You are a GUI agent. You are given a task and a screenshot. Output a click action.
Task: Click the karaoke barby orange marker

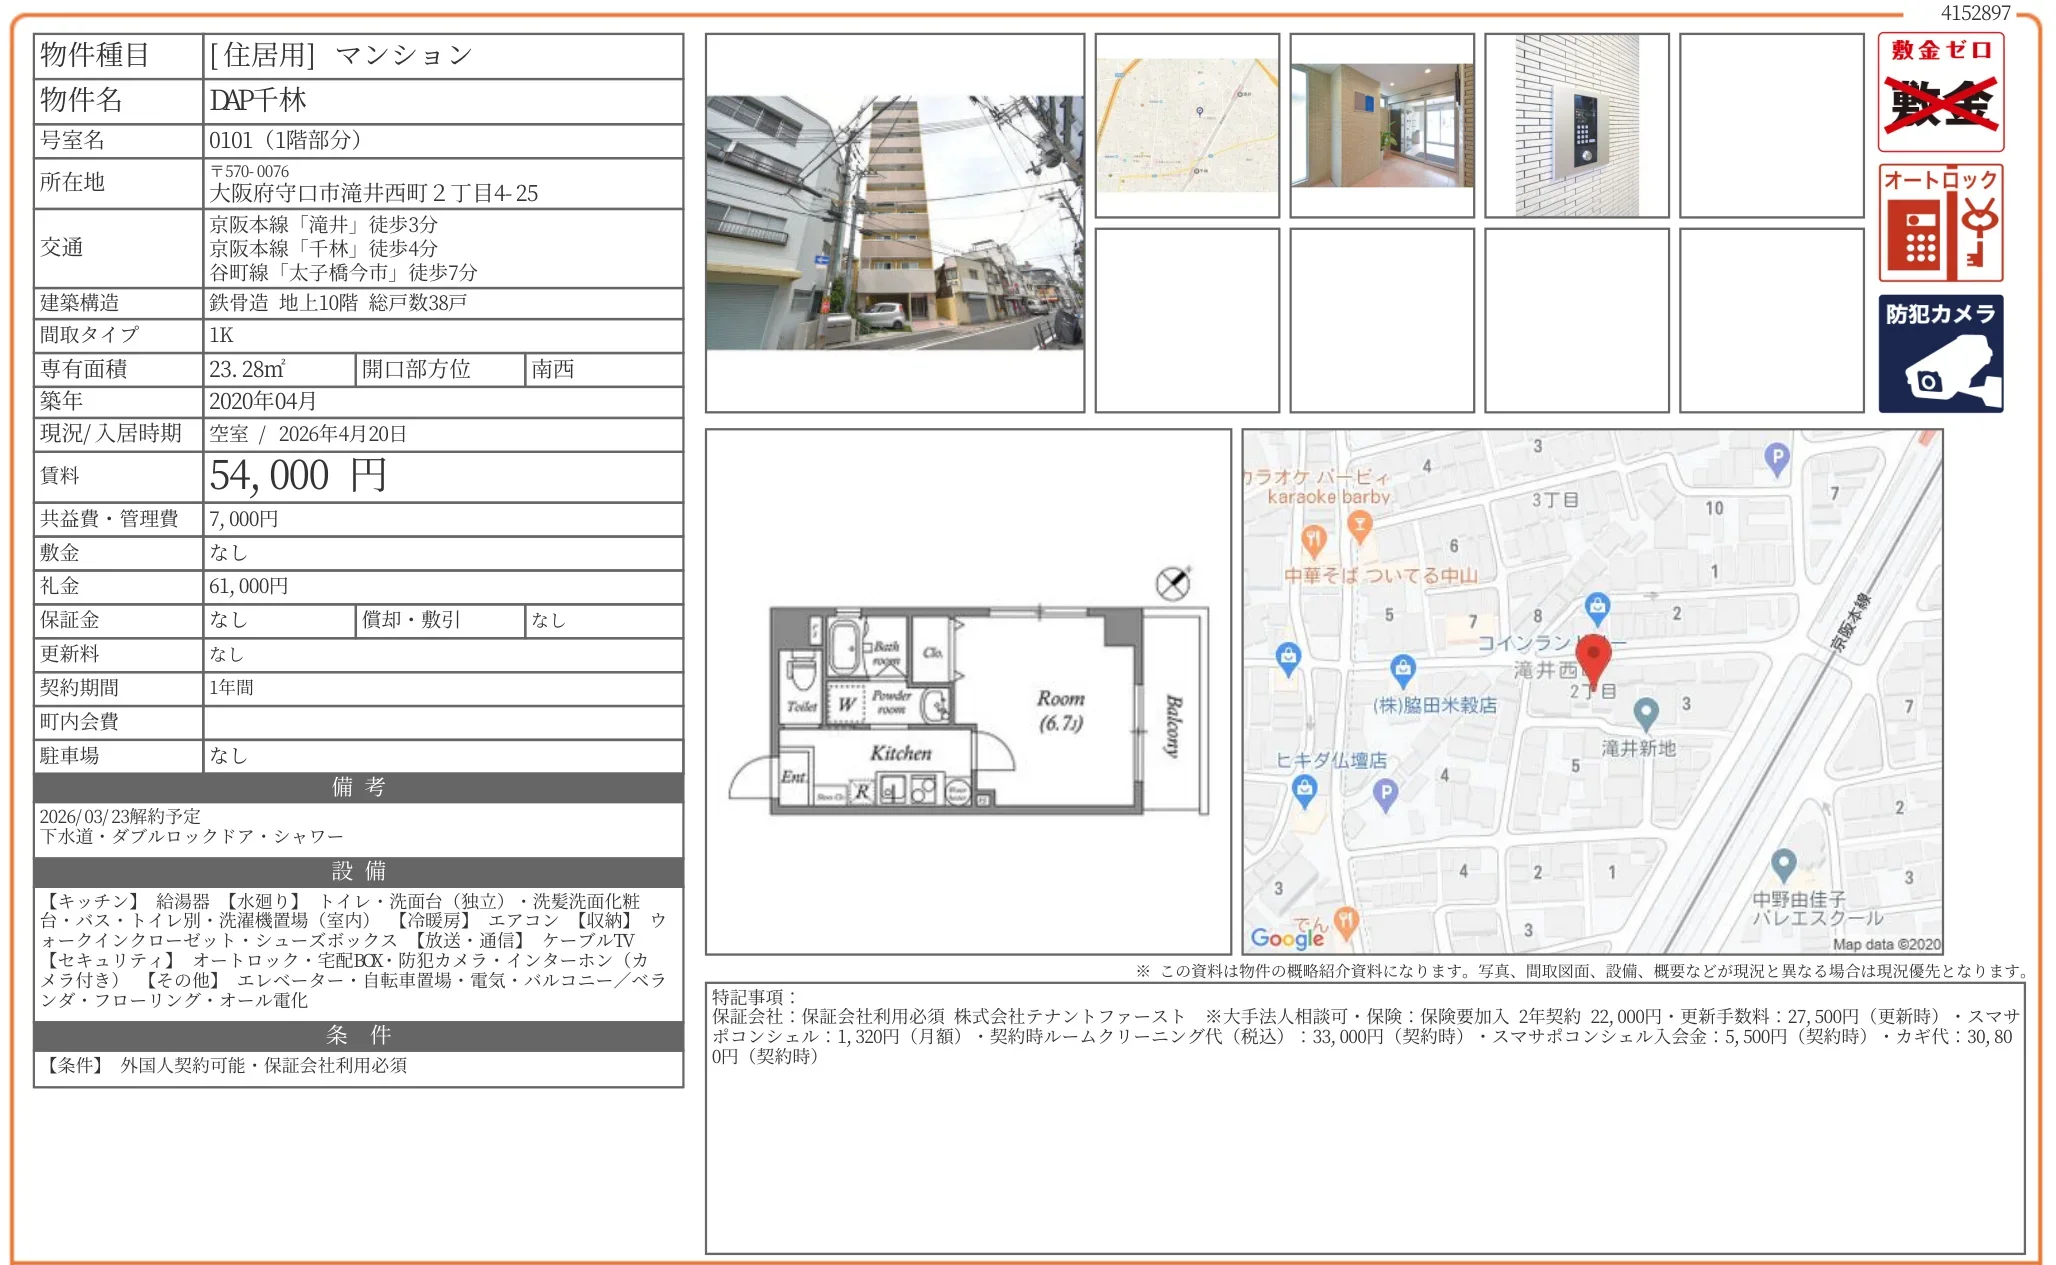[1359, 524]
